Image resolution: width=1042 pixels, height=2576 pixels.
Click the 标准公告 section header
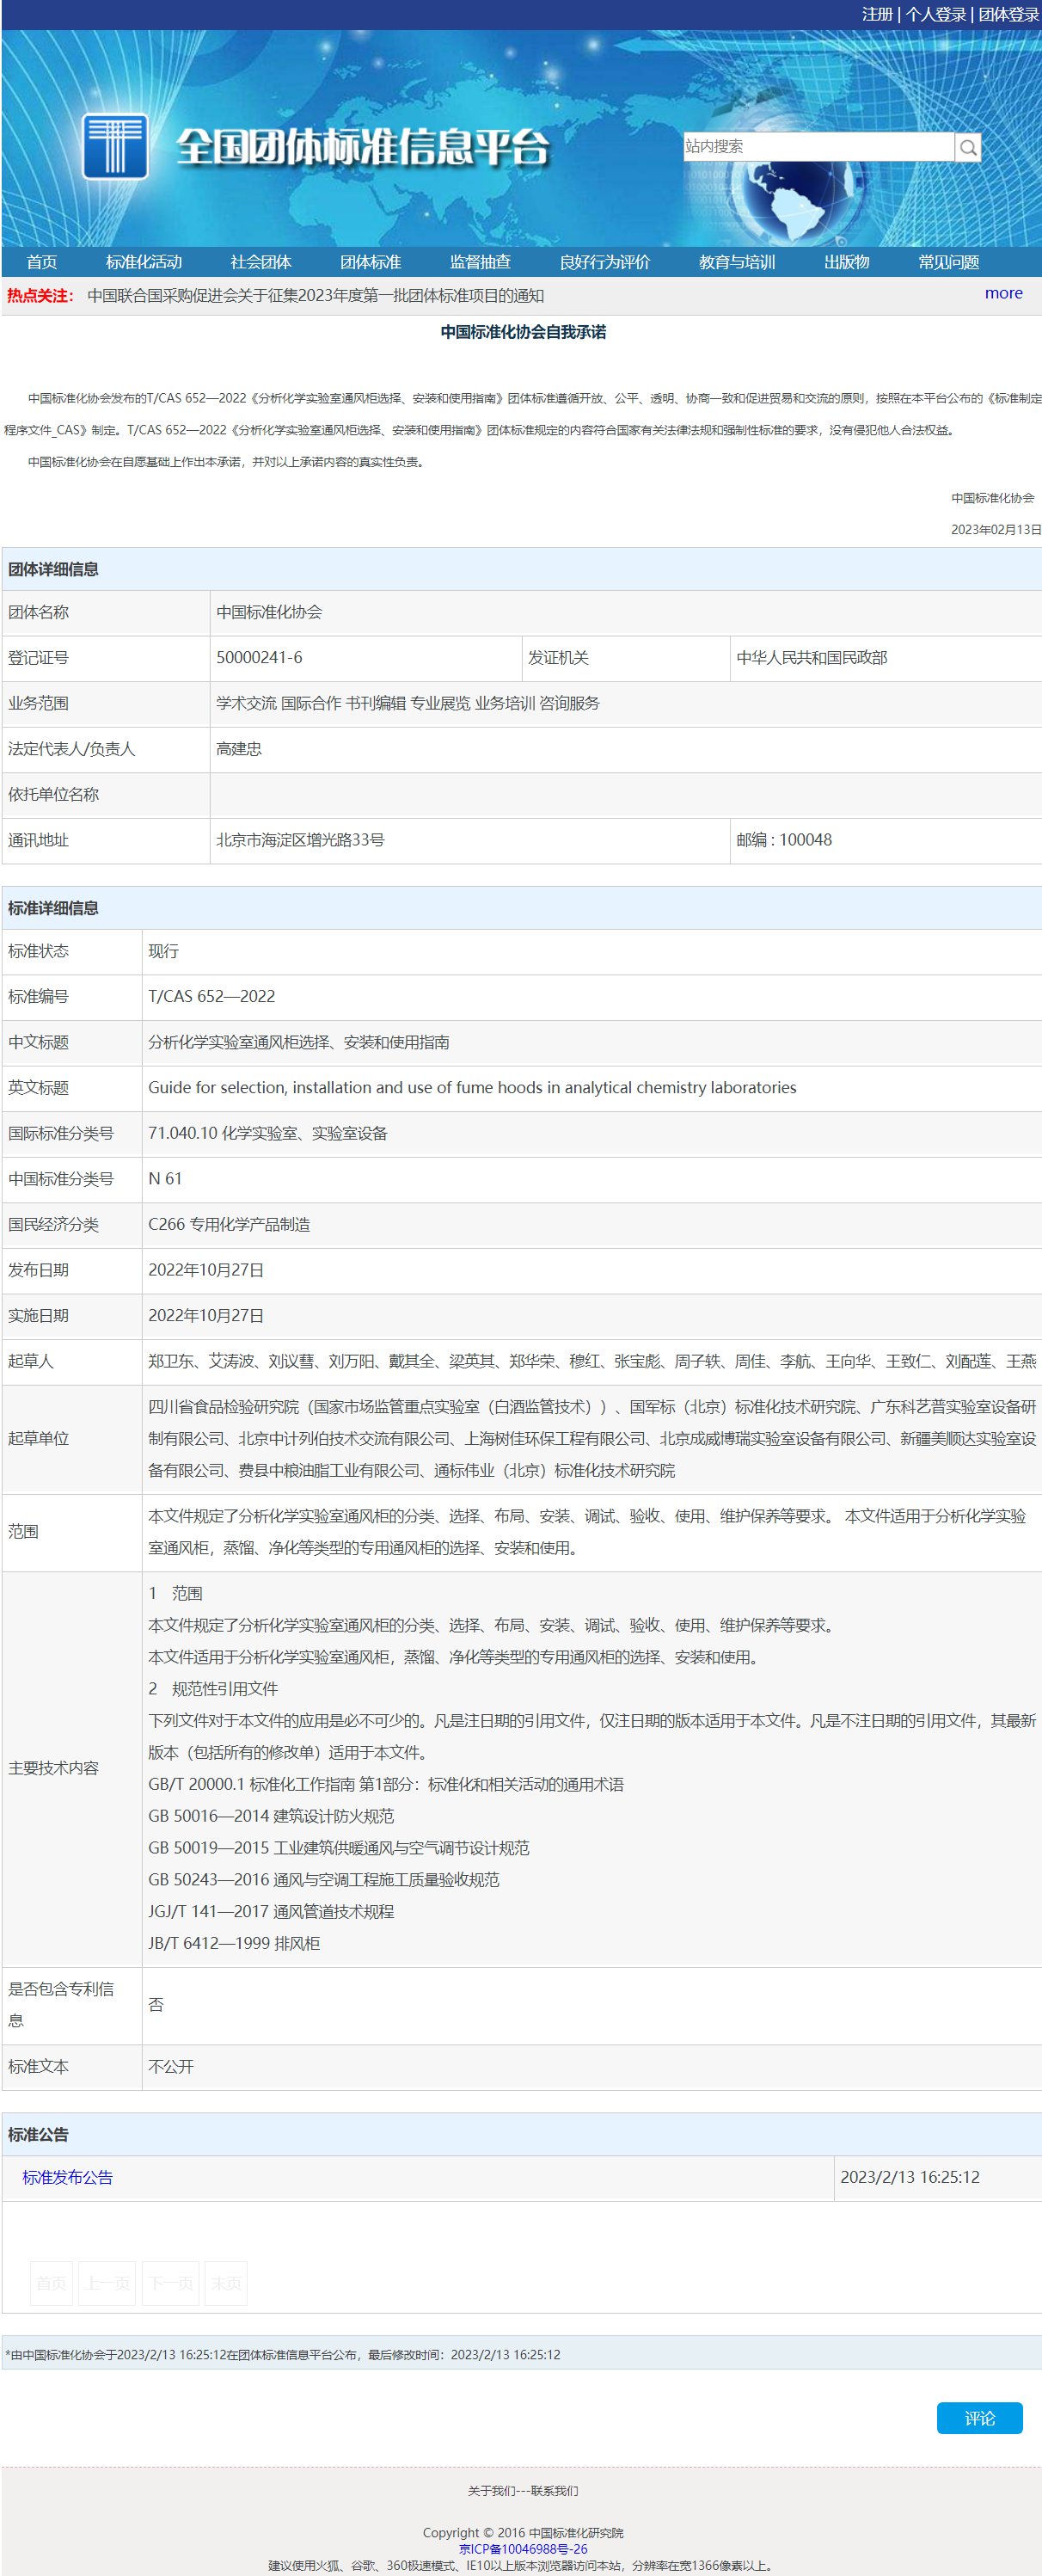(x=38, y=2134)
